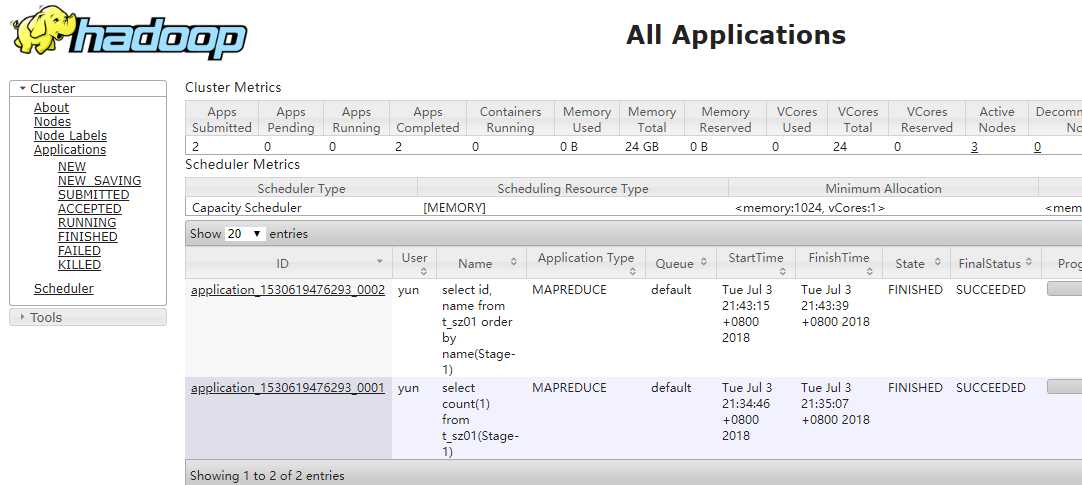Sort table by Name column
The width and height of the screenshot is (1082, 485).
coord(481,263)
